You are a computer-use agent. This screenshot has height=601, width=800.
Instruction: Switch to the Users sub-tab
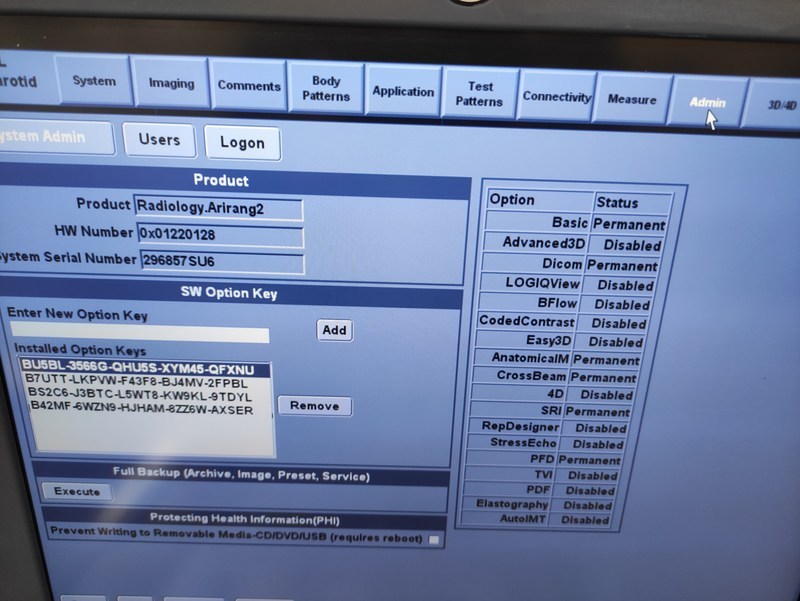(159, 140)
